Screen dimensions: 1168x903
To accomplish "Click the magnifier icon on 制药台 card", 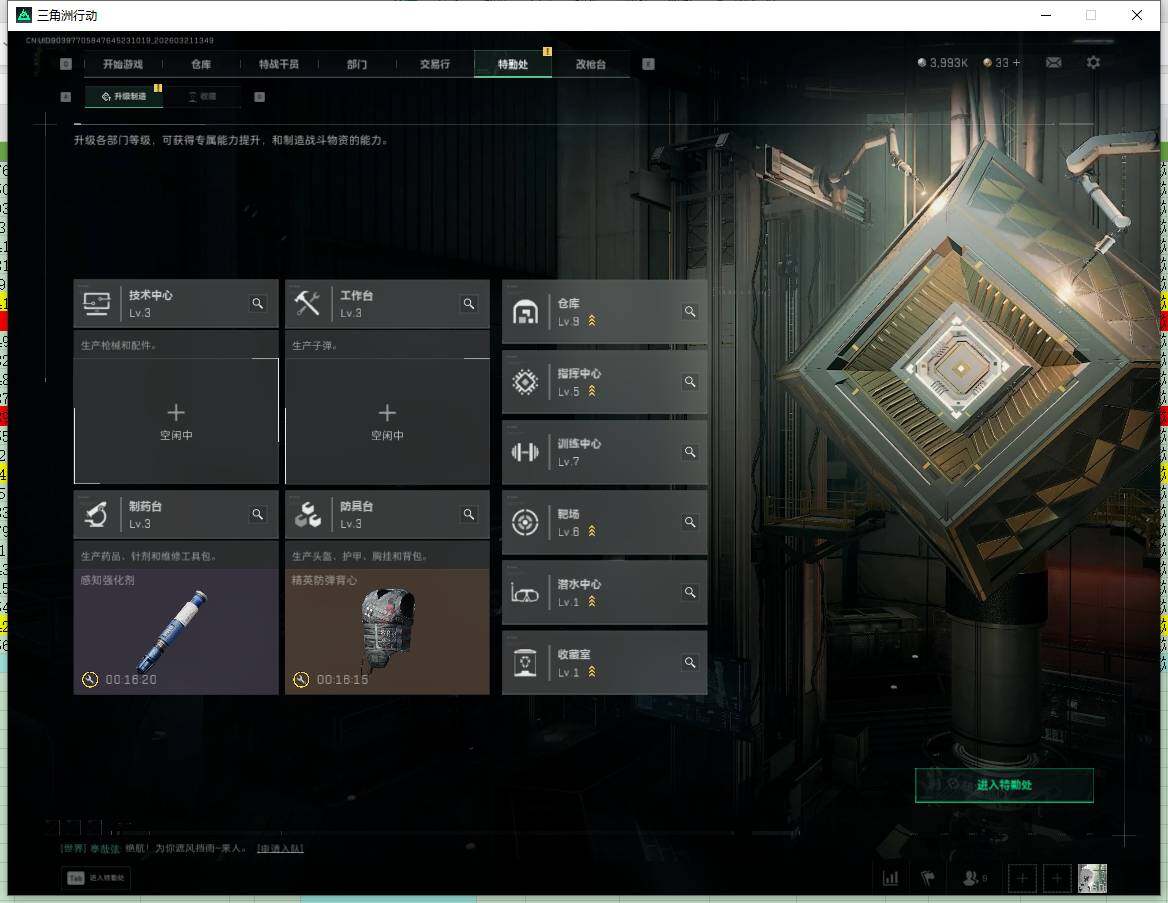I will pos(257,515).
